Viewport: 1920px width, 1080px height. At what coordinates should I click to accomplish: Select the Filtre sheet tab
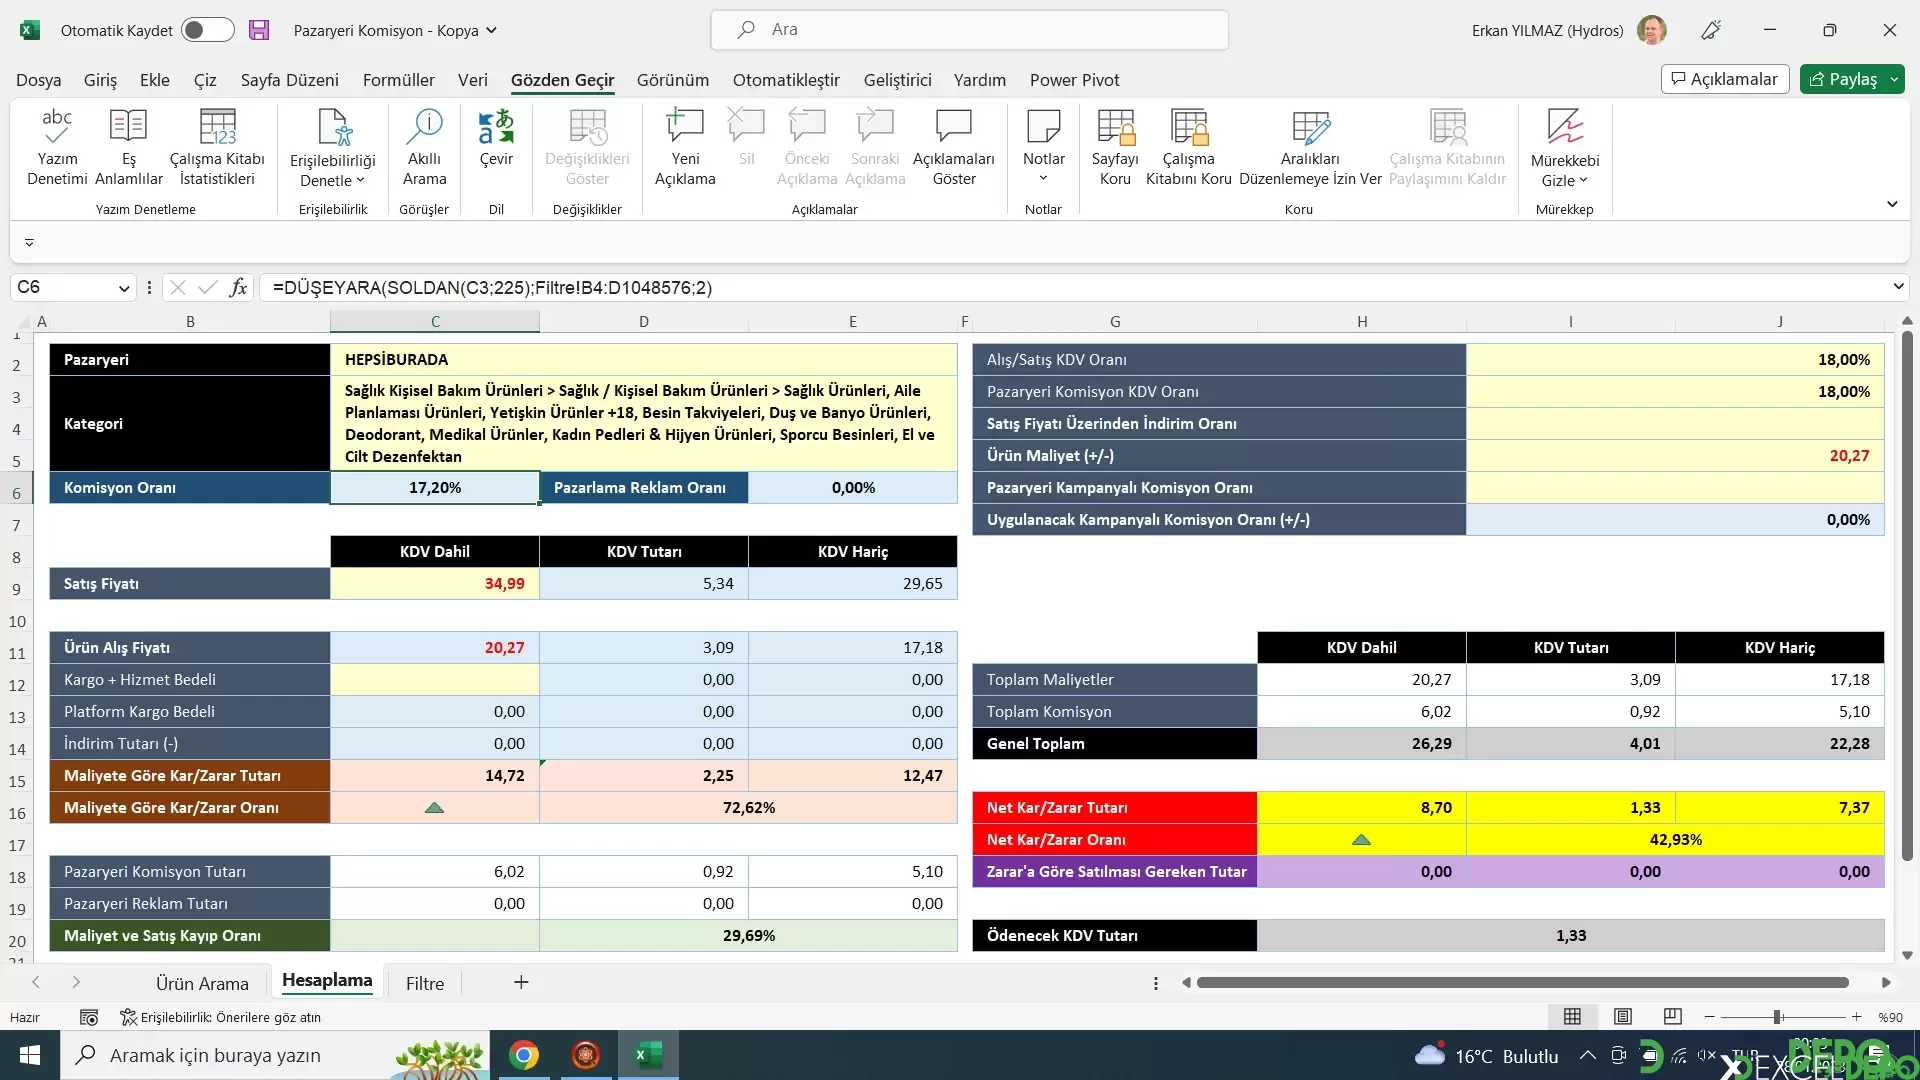[425, 983]
